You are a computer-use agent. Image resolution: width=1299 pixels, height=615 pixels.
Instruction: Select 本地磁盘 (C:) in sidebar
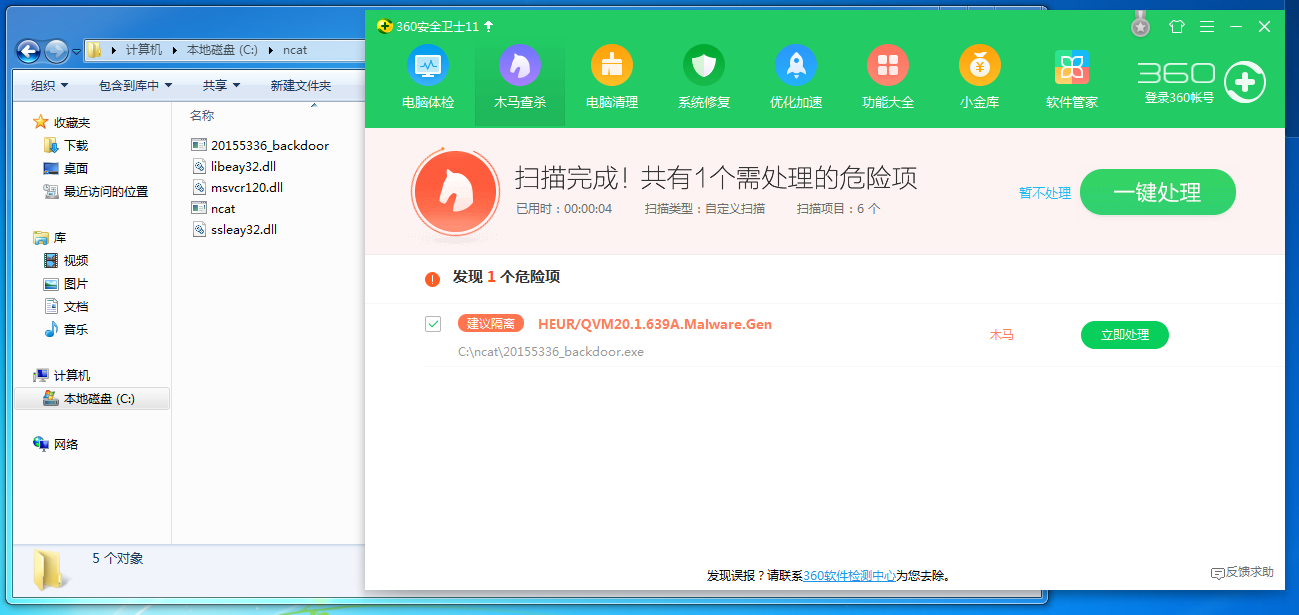click(x=92, y=398)
